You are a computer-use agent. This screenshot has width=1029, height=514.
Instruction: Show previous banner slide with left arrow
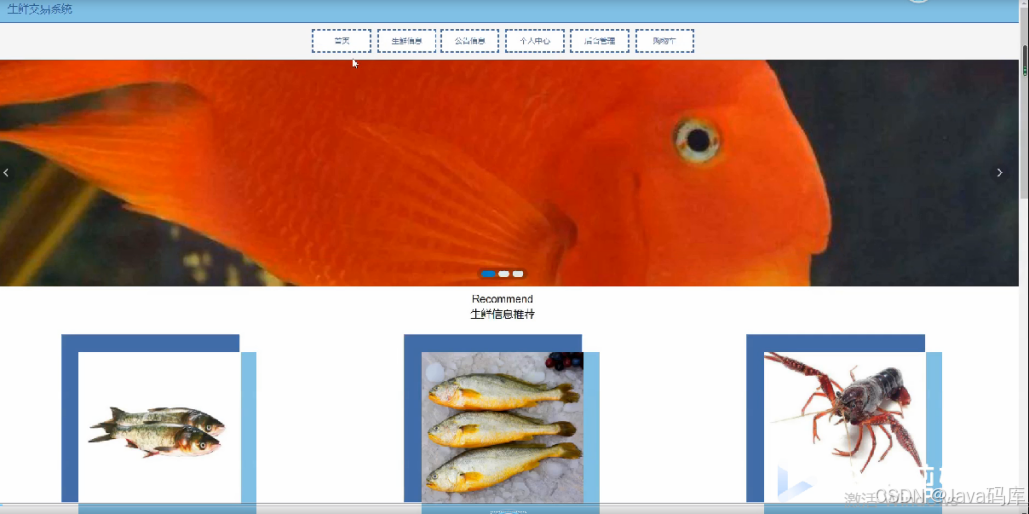pyautogui.click(x=6, y=173)
